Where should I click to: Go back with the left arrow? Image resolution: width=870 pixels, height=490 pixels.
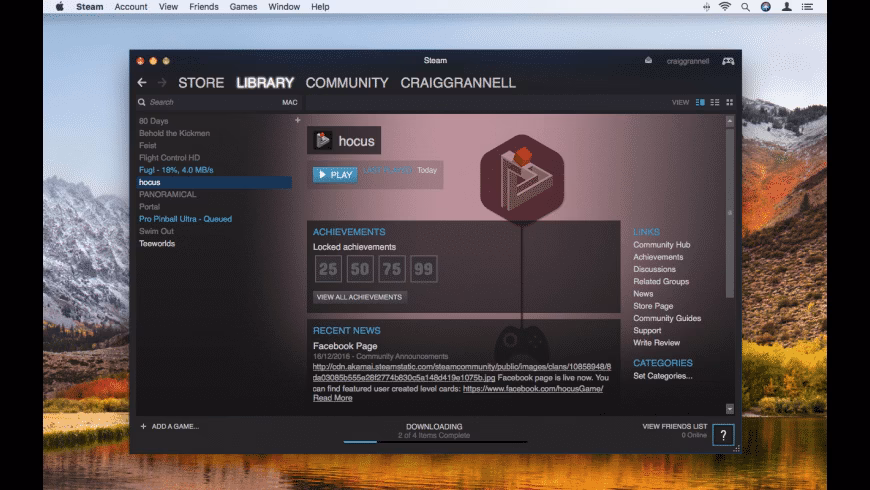tap(142, 83)
